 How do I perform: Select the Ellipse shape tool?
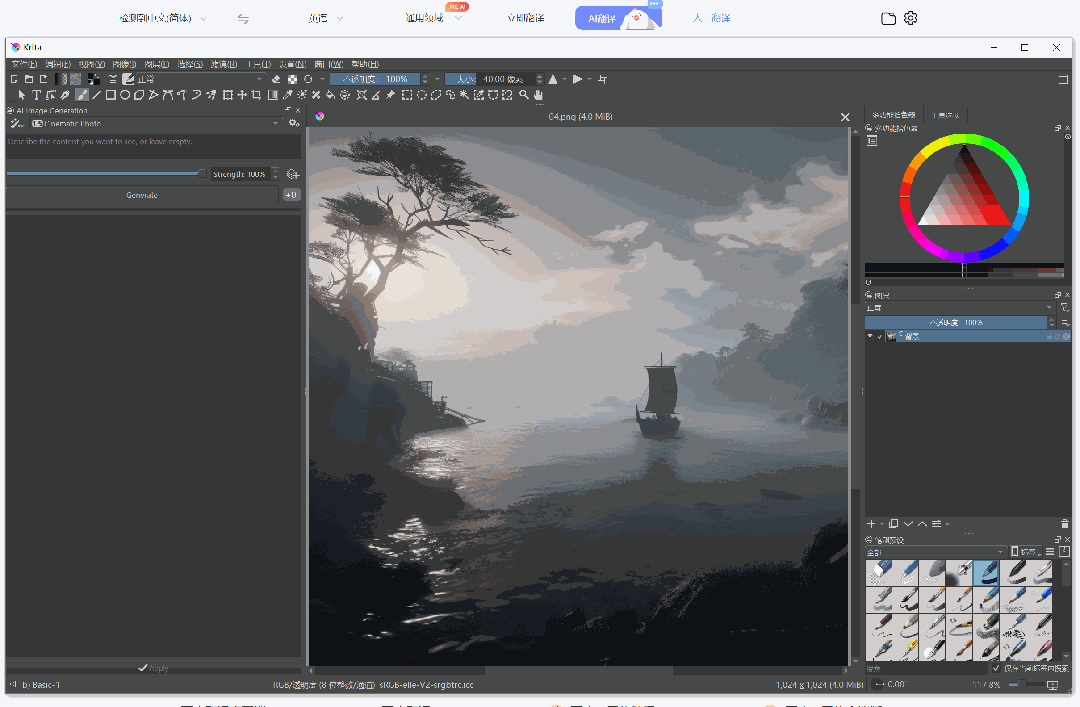pos(125,95)
